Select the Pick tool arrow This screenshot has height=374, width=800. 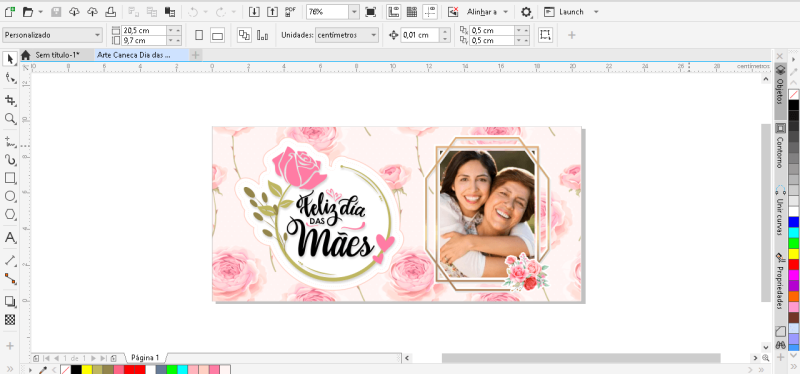tap(10, 59)
